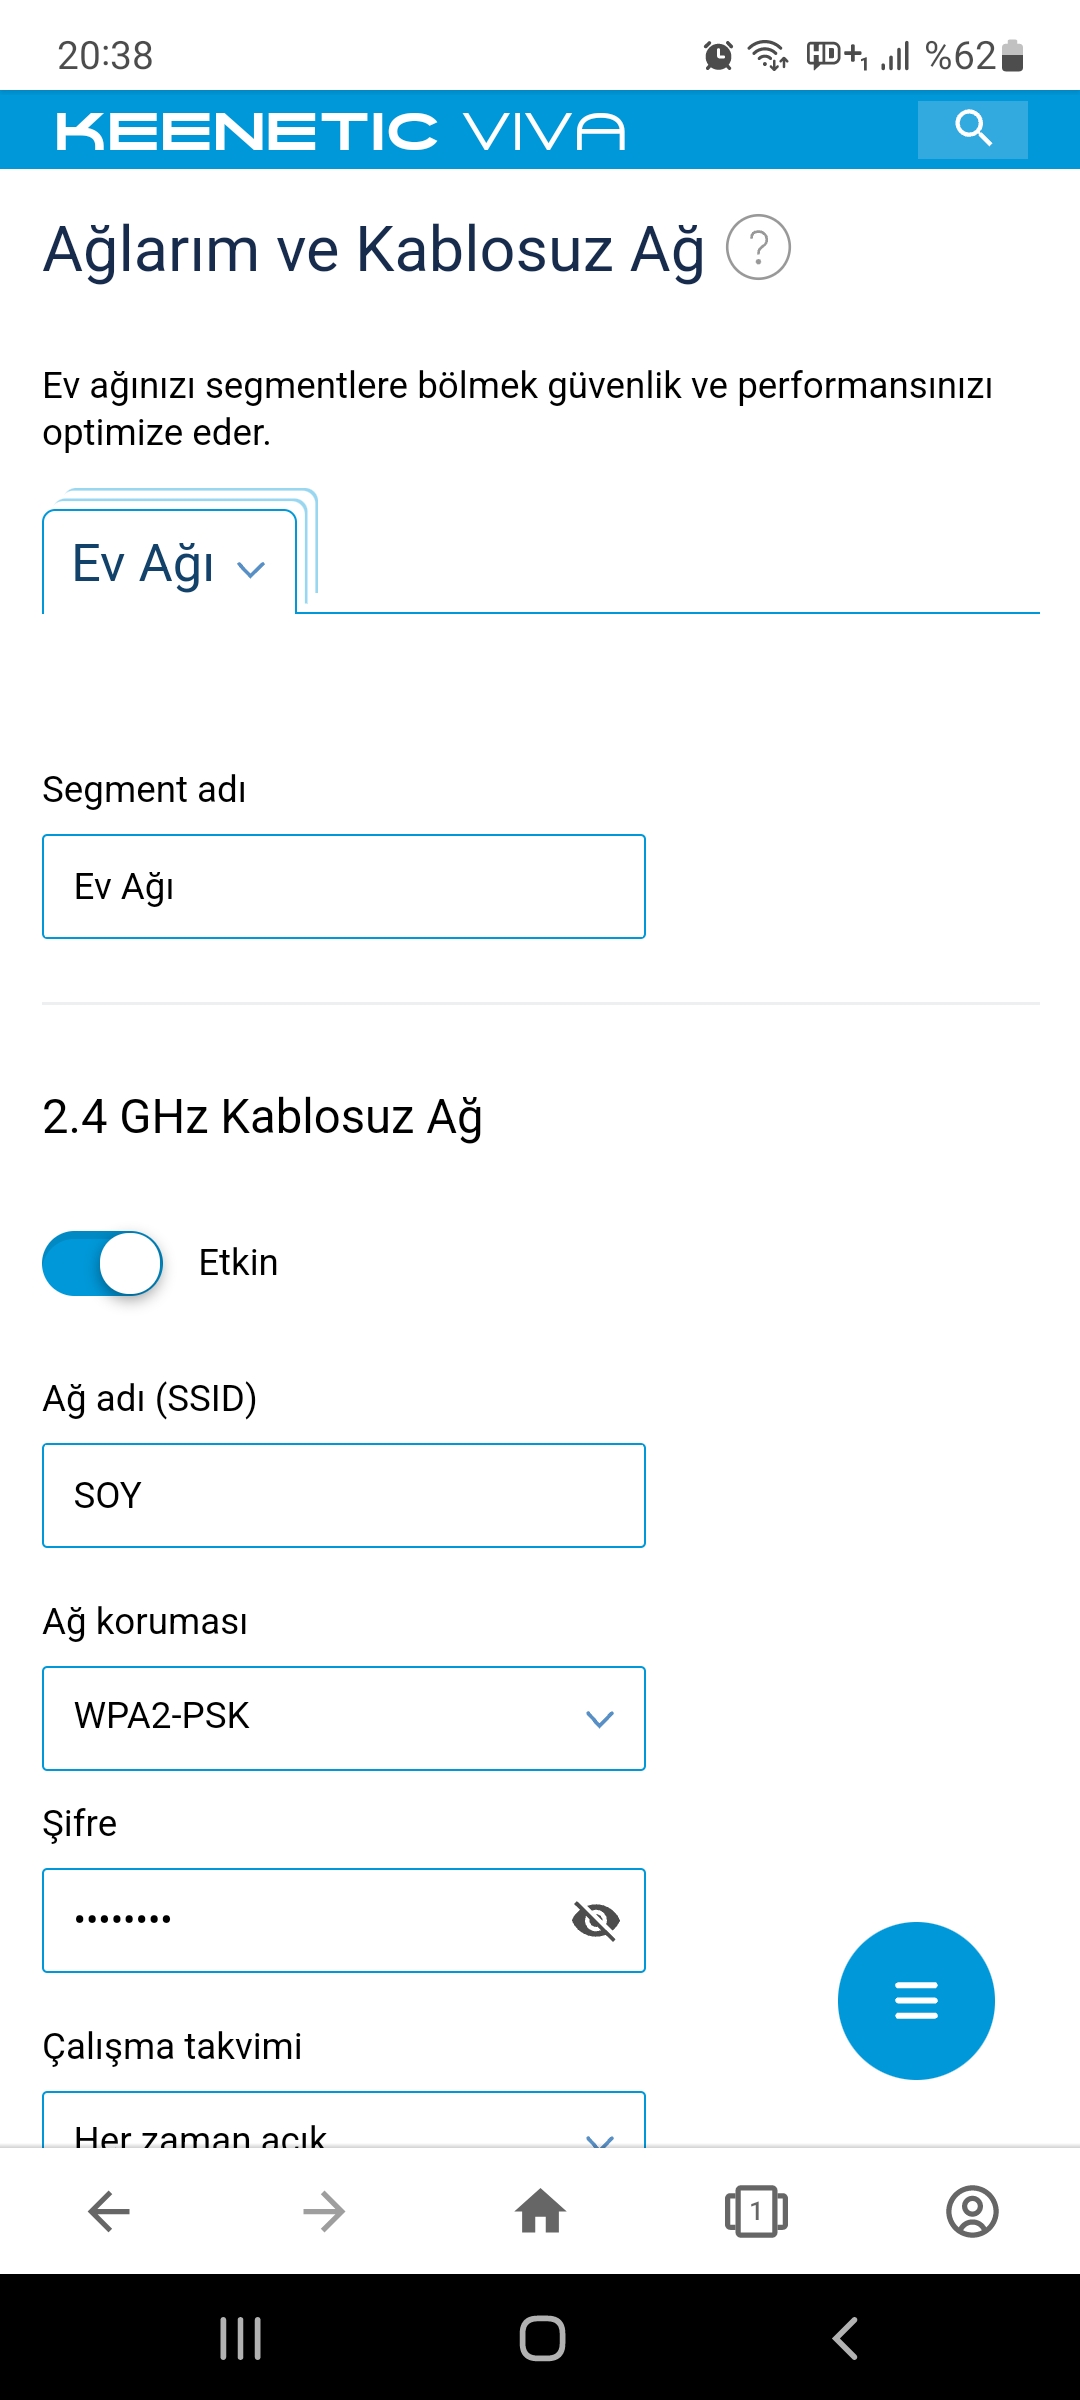Click the Keenetic Viva logo
The height and width of the screenshot is (2400, 1080).
point(340,131)
